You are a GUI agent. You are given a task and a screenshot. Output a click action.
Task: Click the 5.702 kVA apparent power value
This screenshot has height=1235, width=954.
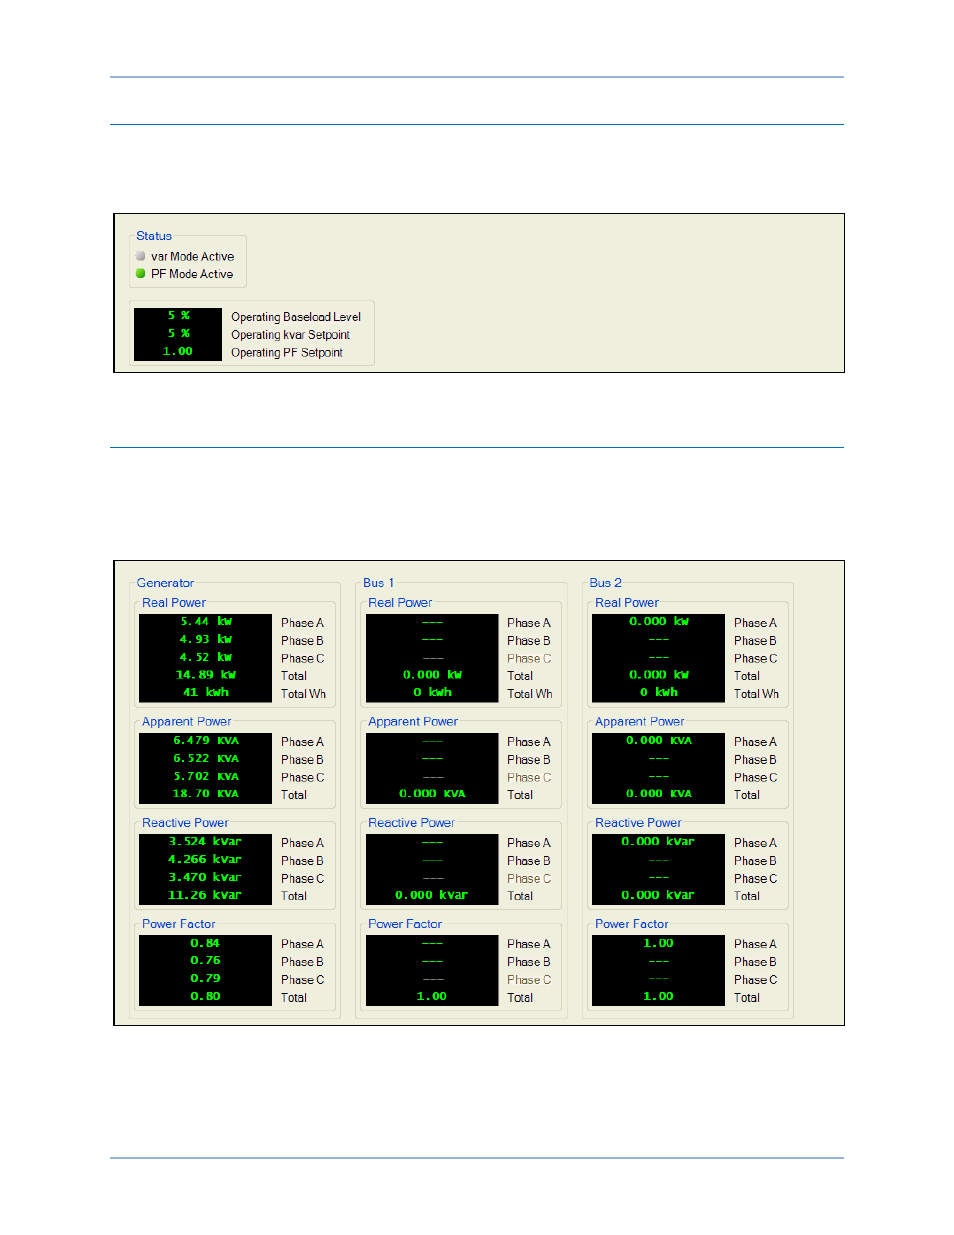click(x=206, y=777)
